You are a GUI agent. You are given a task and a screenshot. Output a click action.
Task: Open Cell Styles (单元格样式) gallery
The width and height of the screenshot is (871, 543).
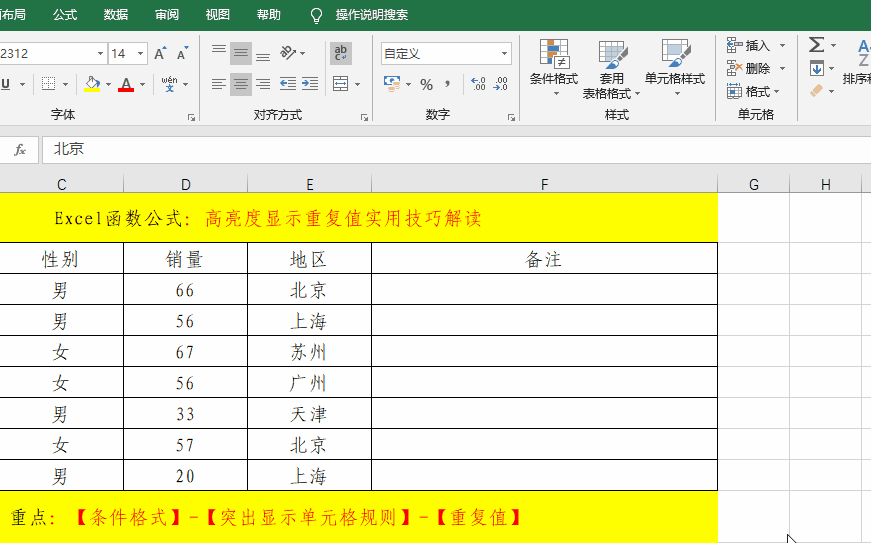click(675, 66)
